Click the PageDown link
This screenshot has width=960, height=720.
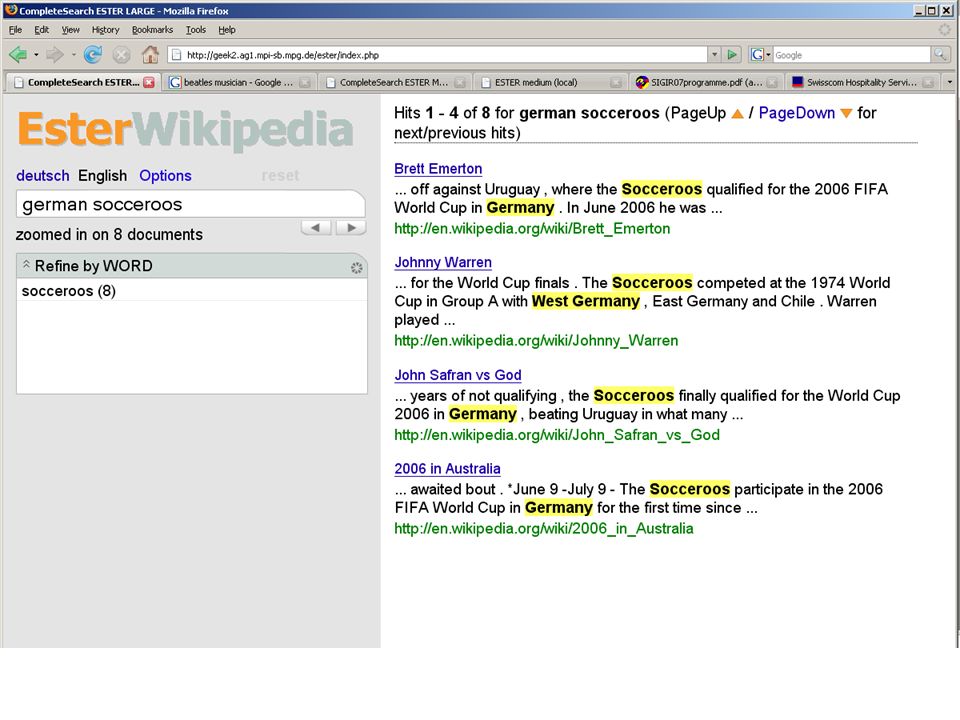pos(797,113)
